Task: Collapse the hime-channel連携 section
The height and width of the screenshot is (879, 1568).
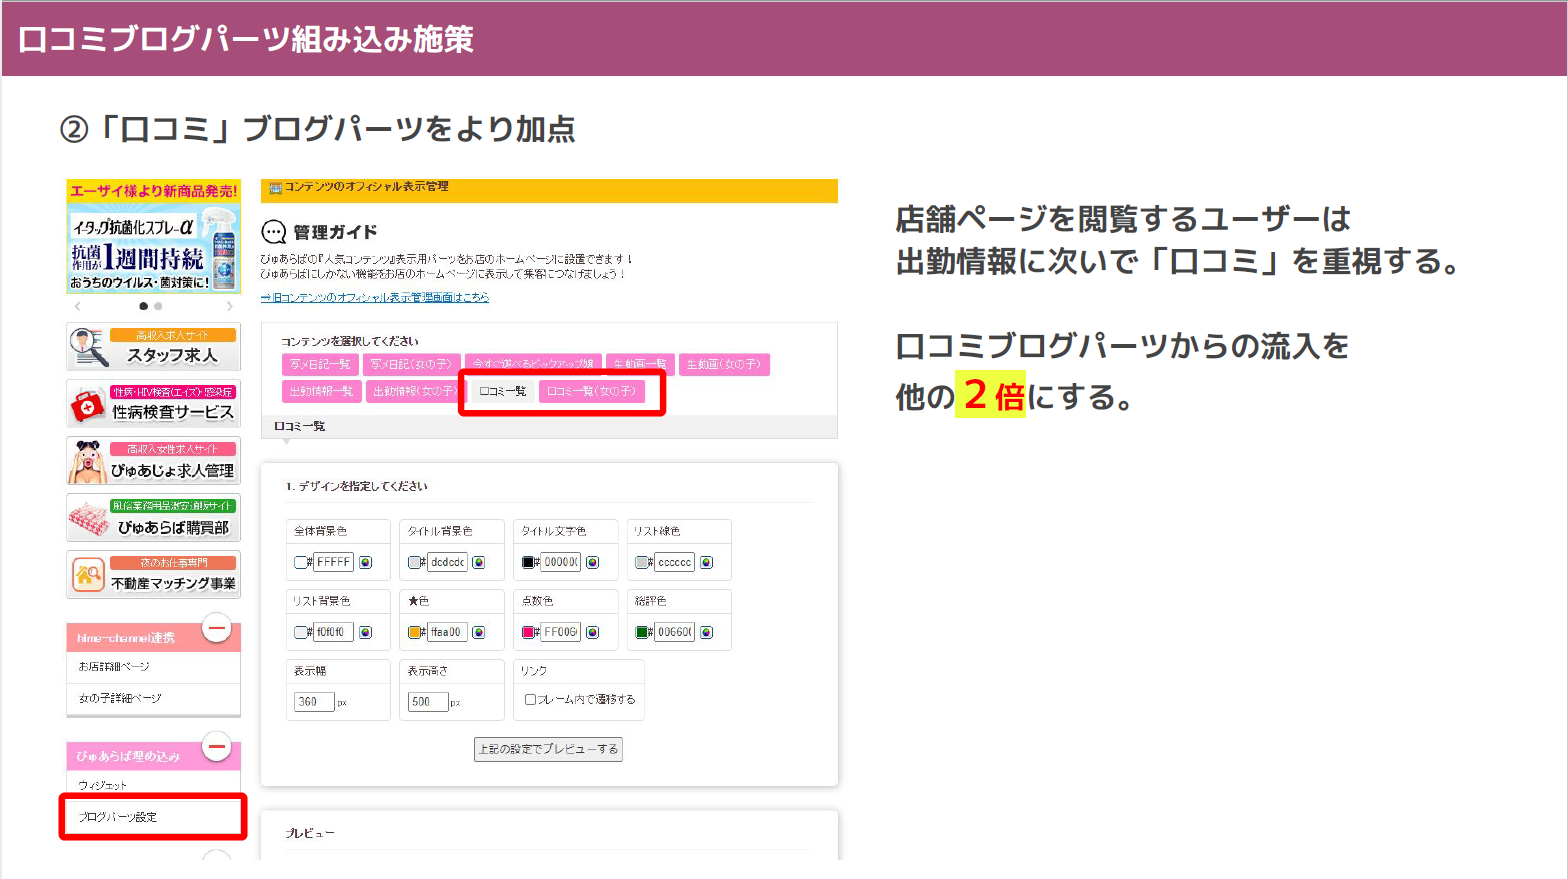Action: [216, 628]
